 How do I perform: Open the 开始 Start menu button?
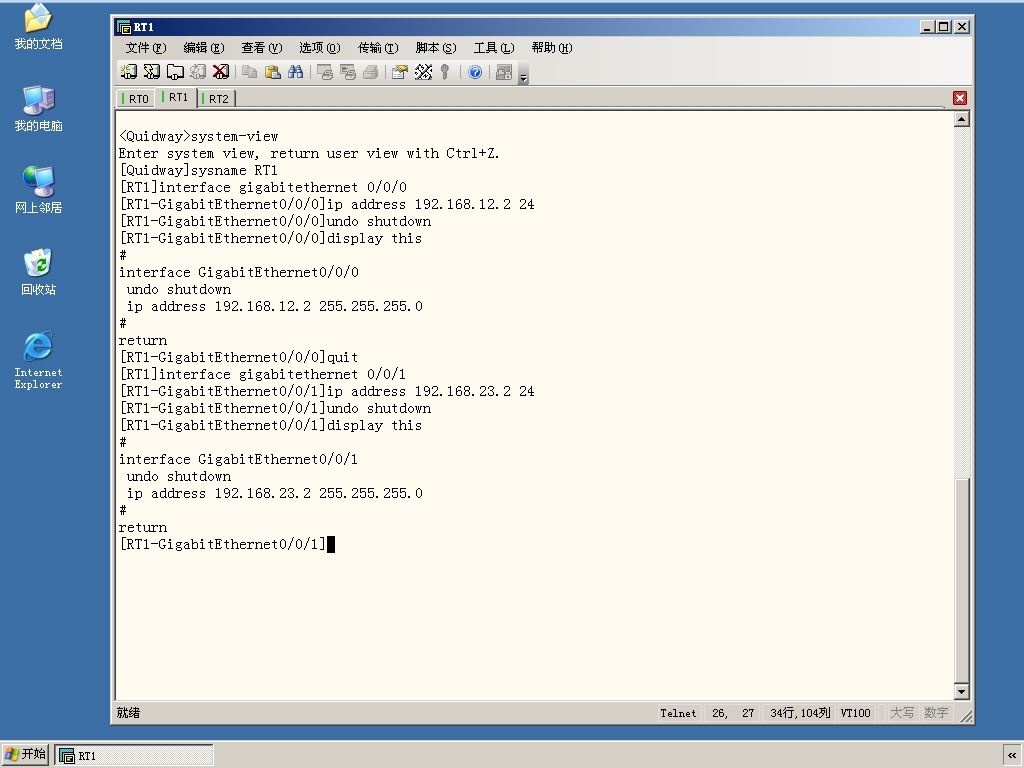click(x=25, y=754)
